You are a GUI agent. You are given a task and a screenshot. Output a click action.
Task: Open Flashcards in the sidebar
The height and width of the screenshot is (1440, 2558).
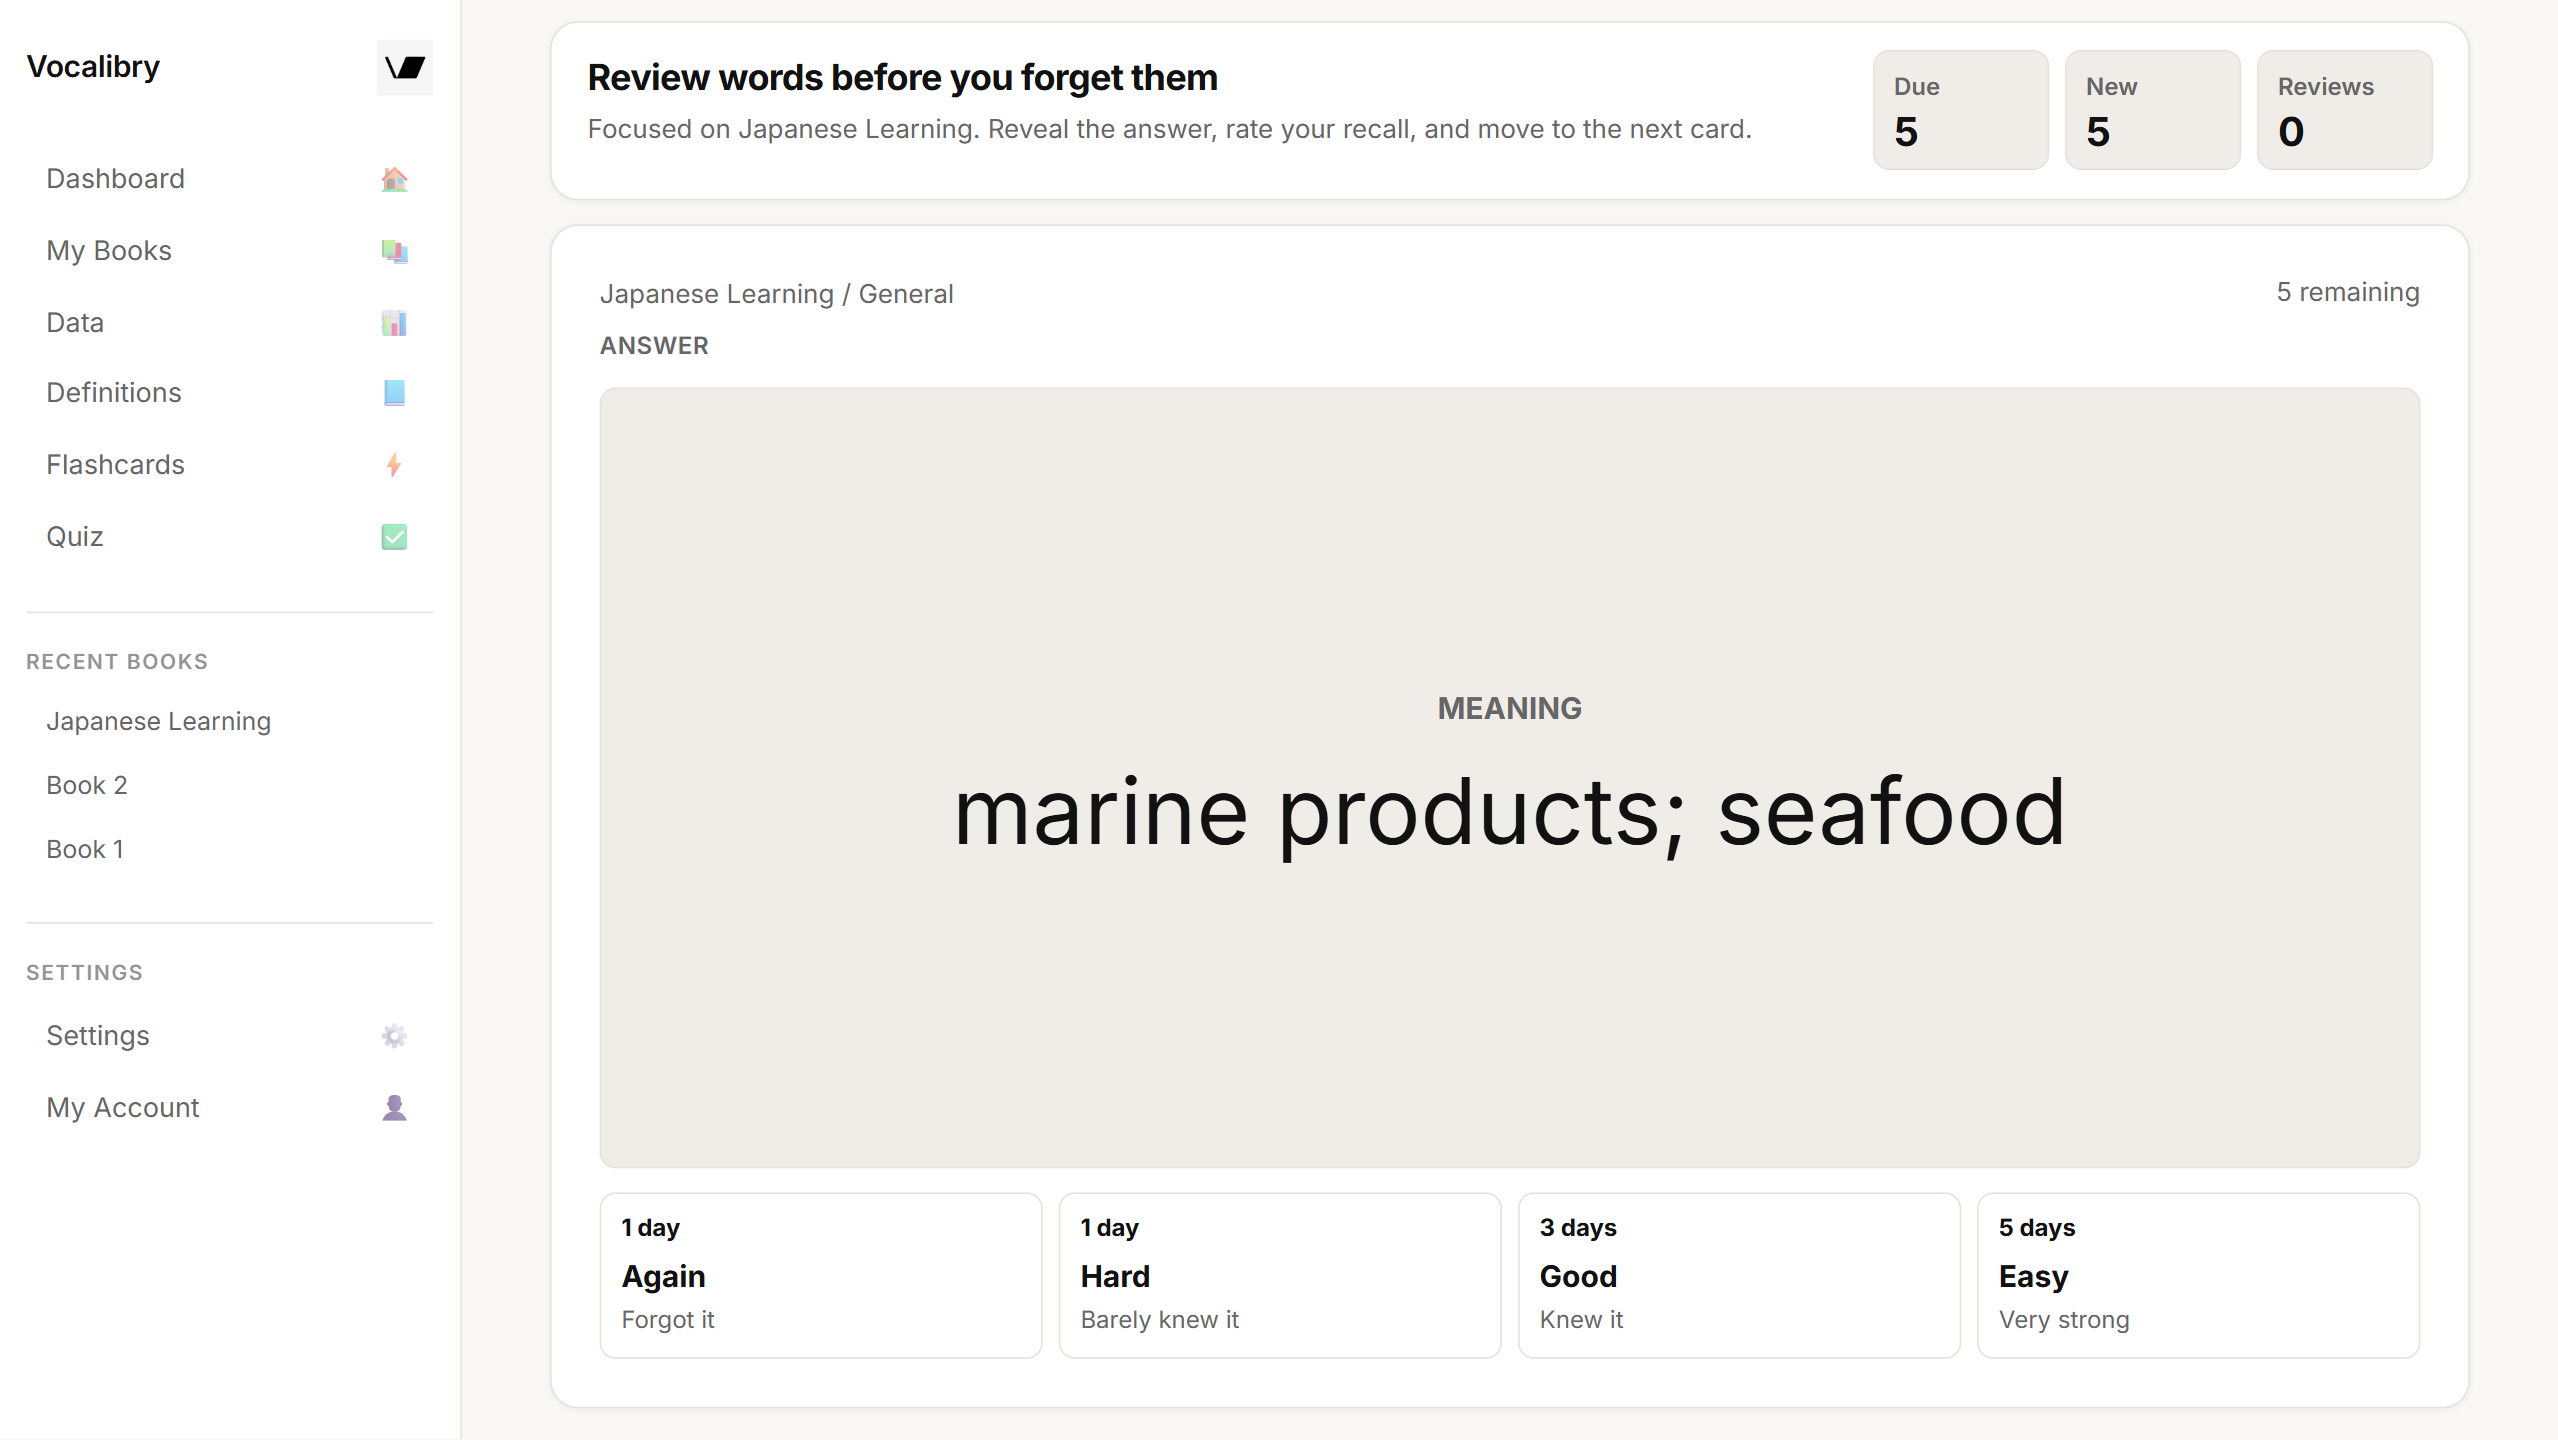pos(229,465)
